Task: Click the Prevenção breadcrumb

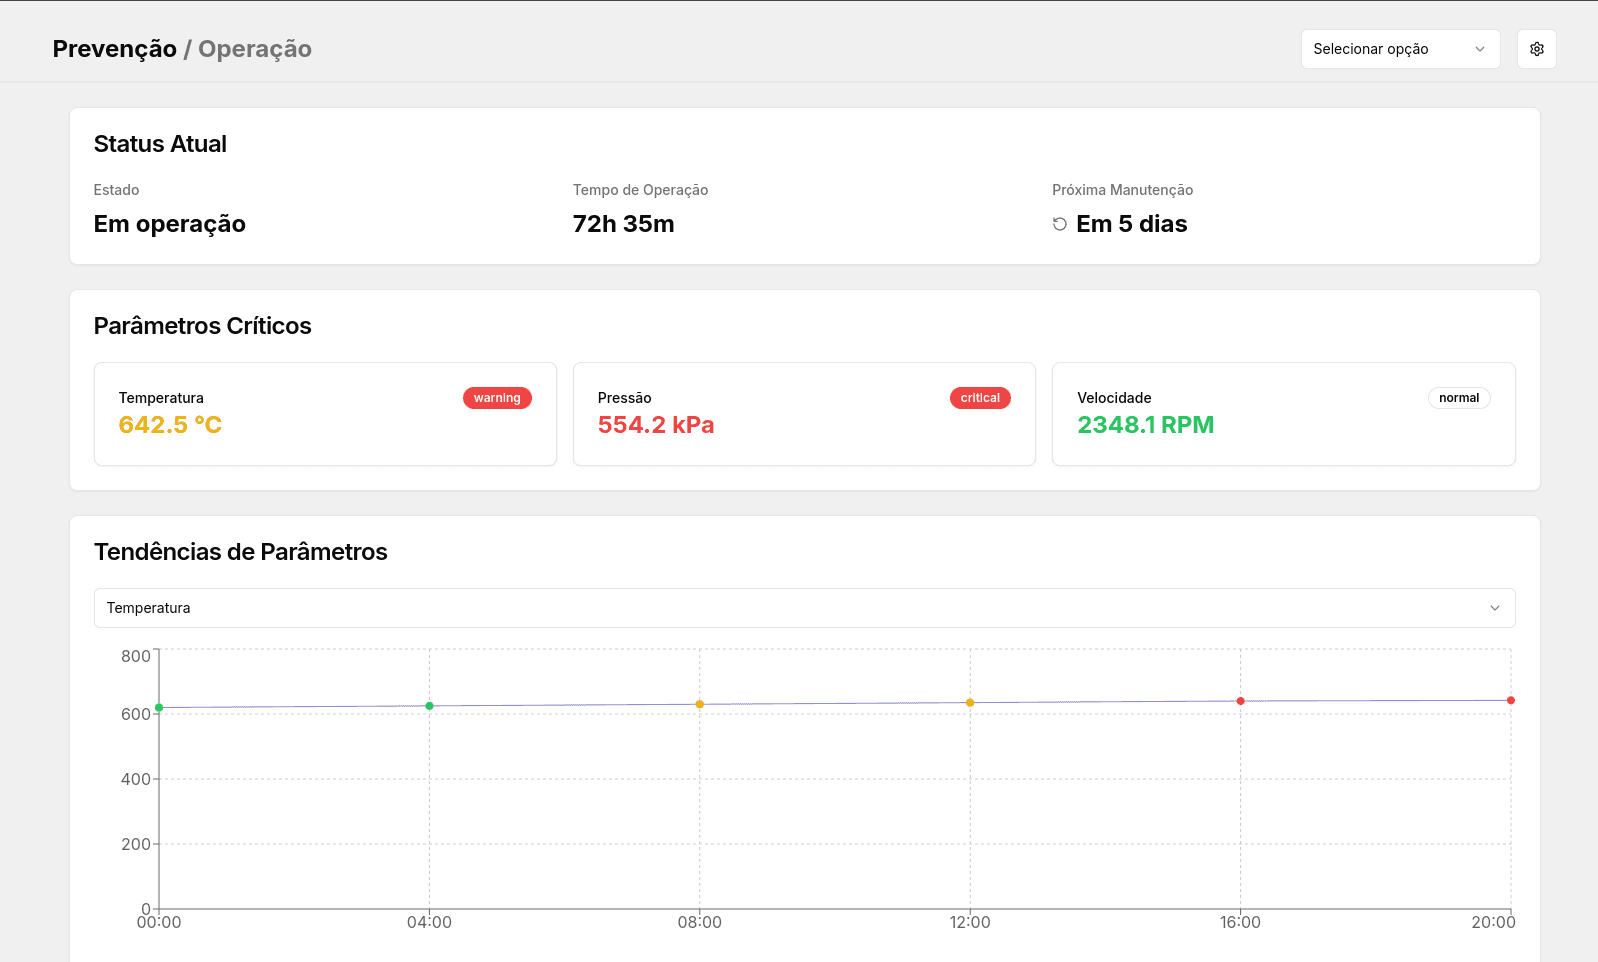Action: point(115,49)
